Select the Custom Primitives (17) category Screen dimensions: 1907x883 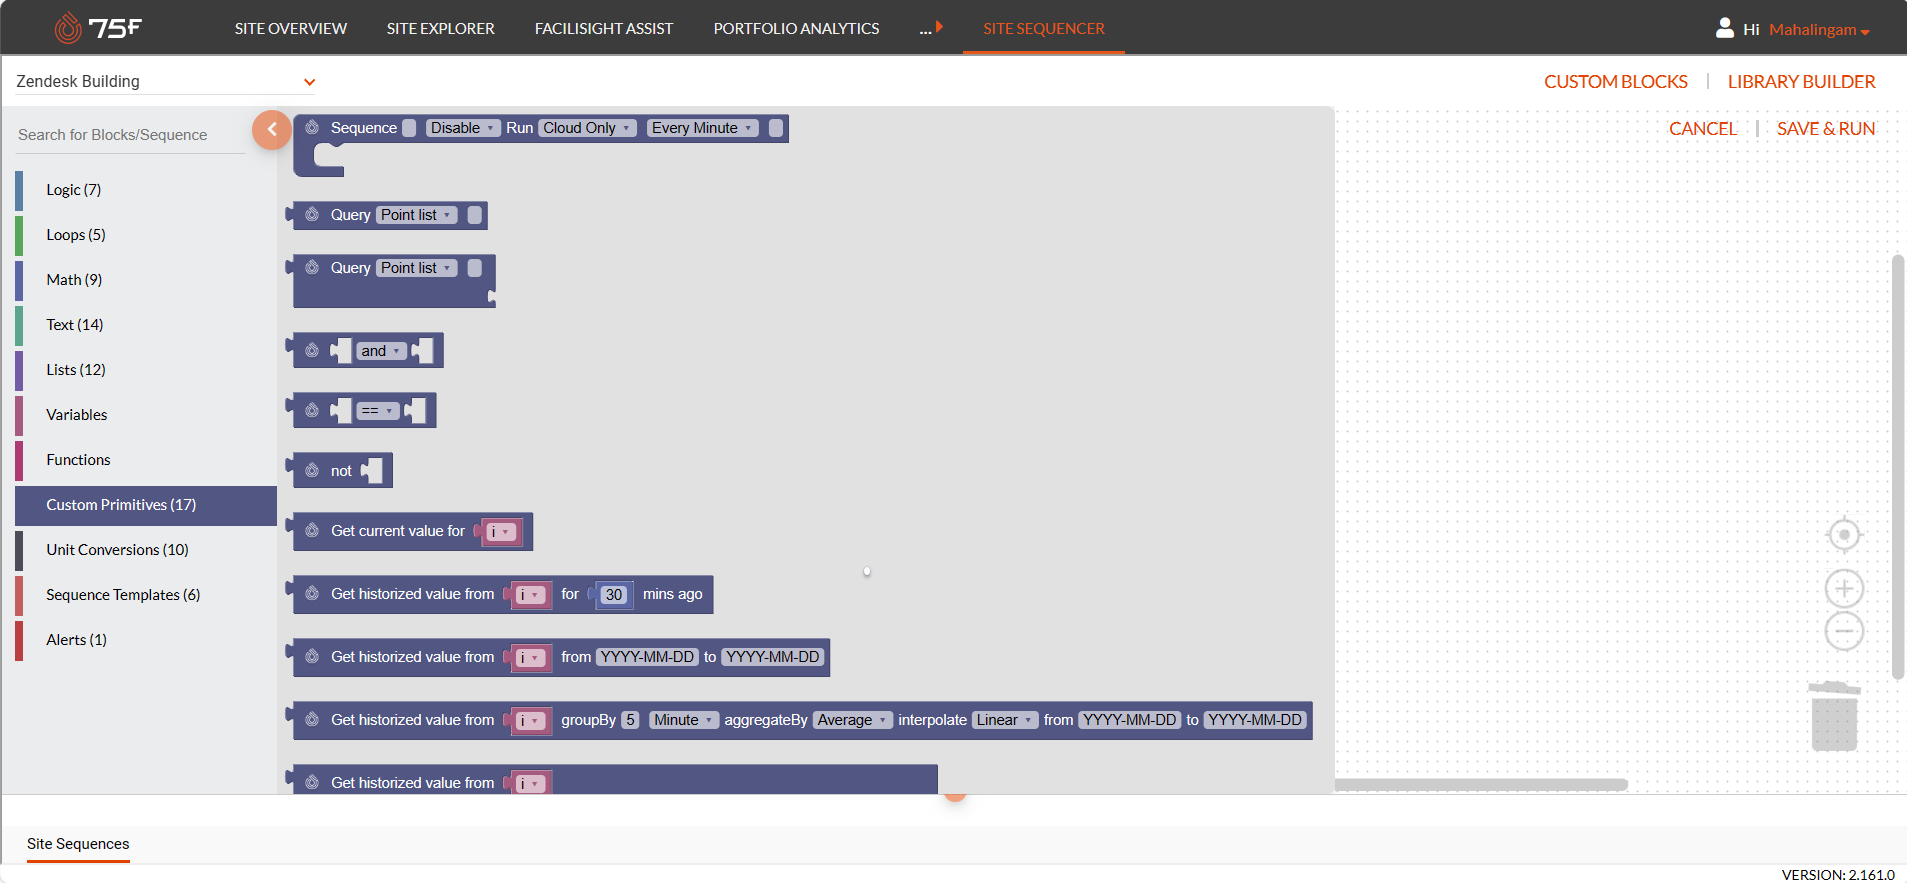click(121, 505)
